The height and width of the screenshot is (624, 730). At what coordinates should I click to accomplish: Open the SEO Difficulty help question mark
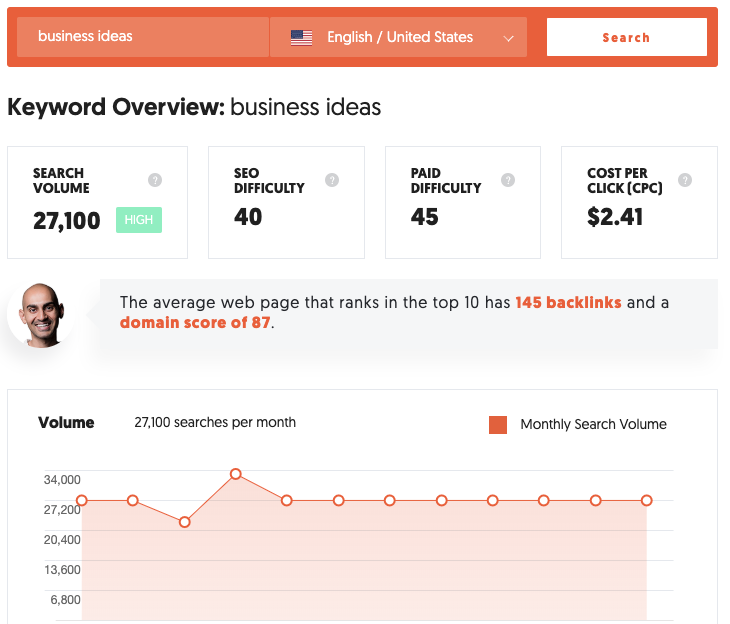pyautogui.click(x=332, y=180)
